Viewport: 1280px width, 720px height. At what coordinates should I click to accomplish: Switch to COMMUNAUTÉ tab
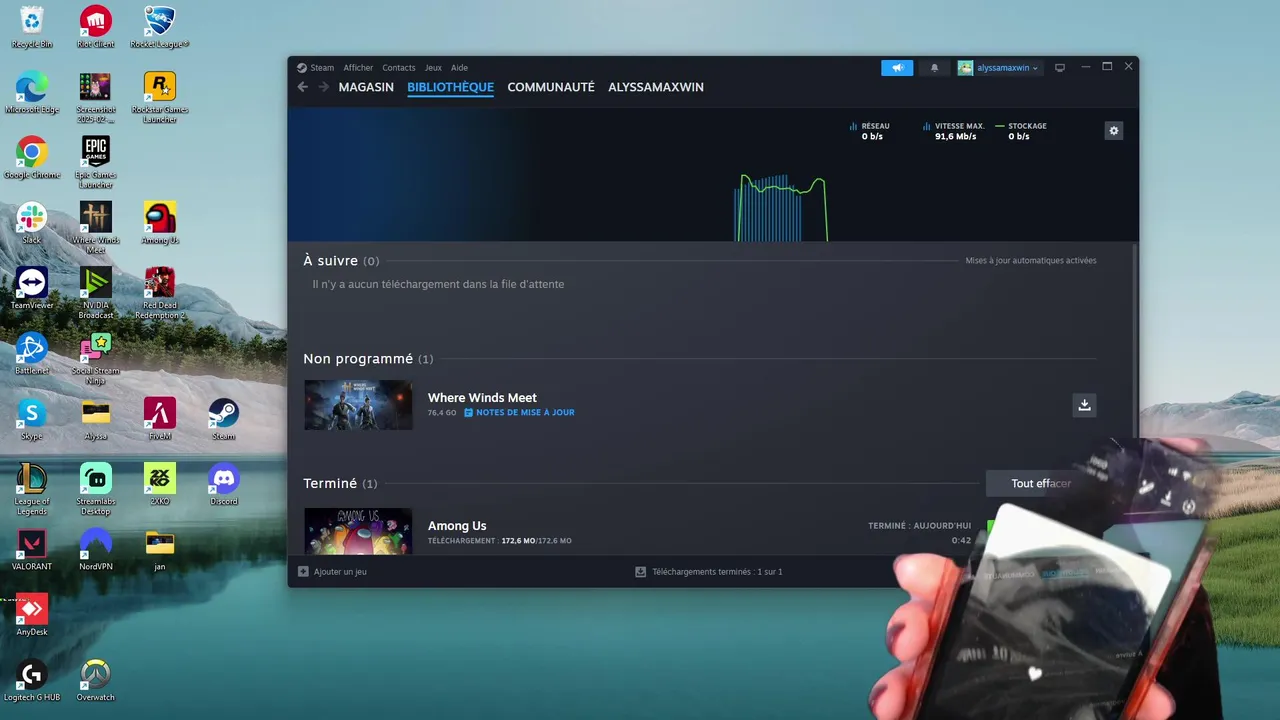coord(551,87)
